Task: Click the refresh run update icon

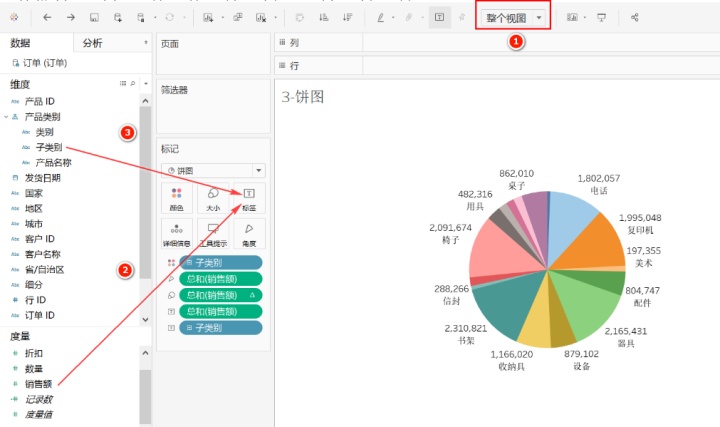Action: tap(169, 17)
